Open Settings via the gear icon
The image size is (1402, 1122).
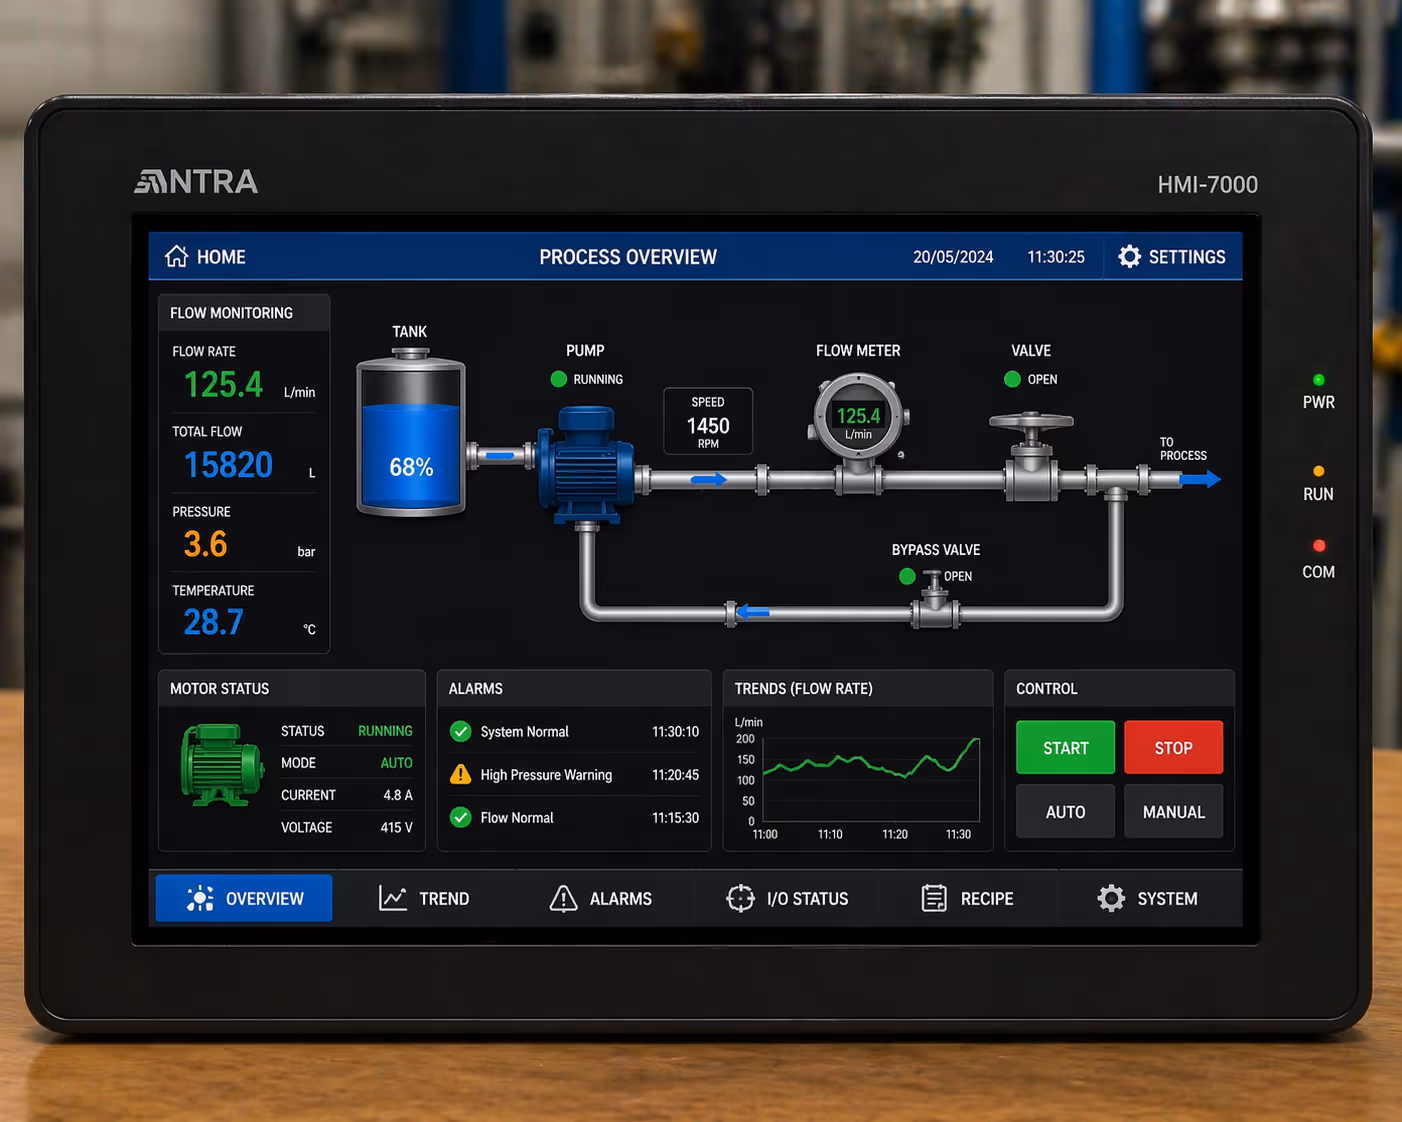[x=1129, y=257]
